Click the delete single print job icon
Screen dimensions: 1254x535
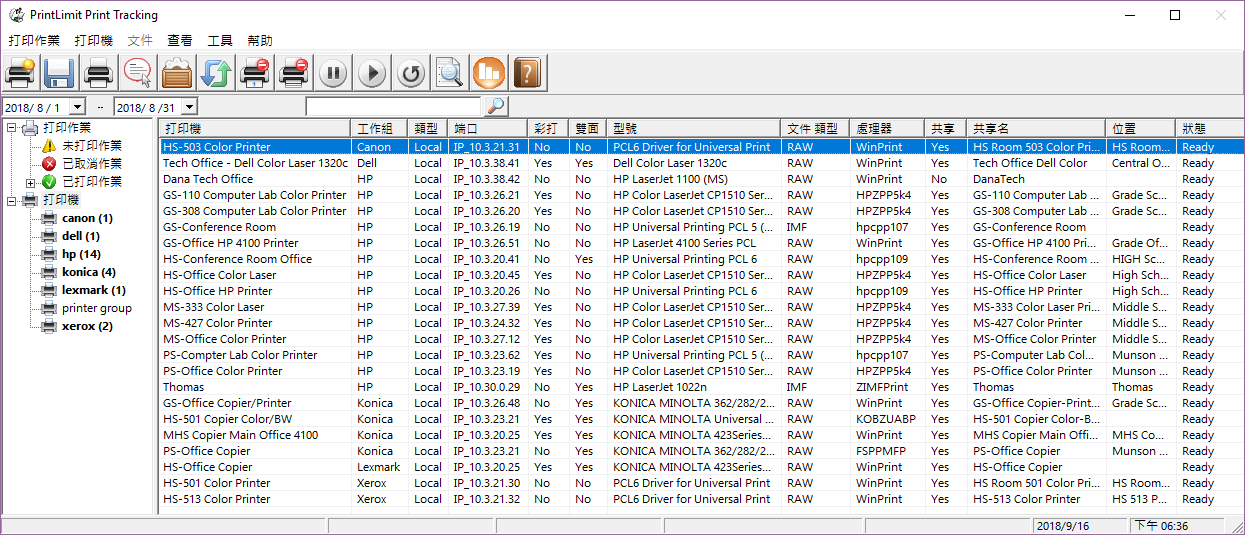[x=255, y=73]
